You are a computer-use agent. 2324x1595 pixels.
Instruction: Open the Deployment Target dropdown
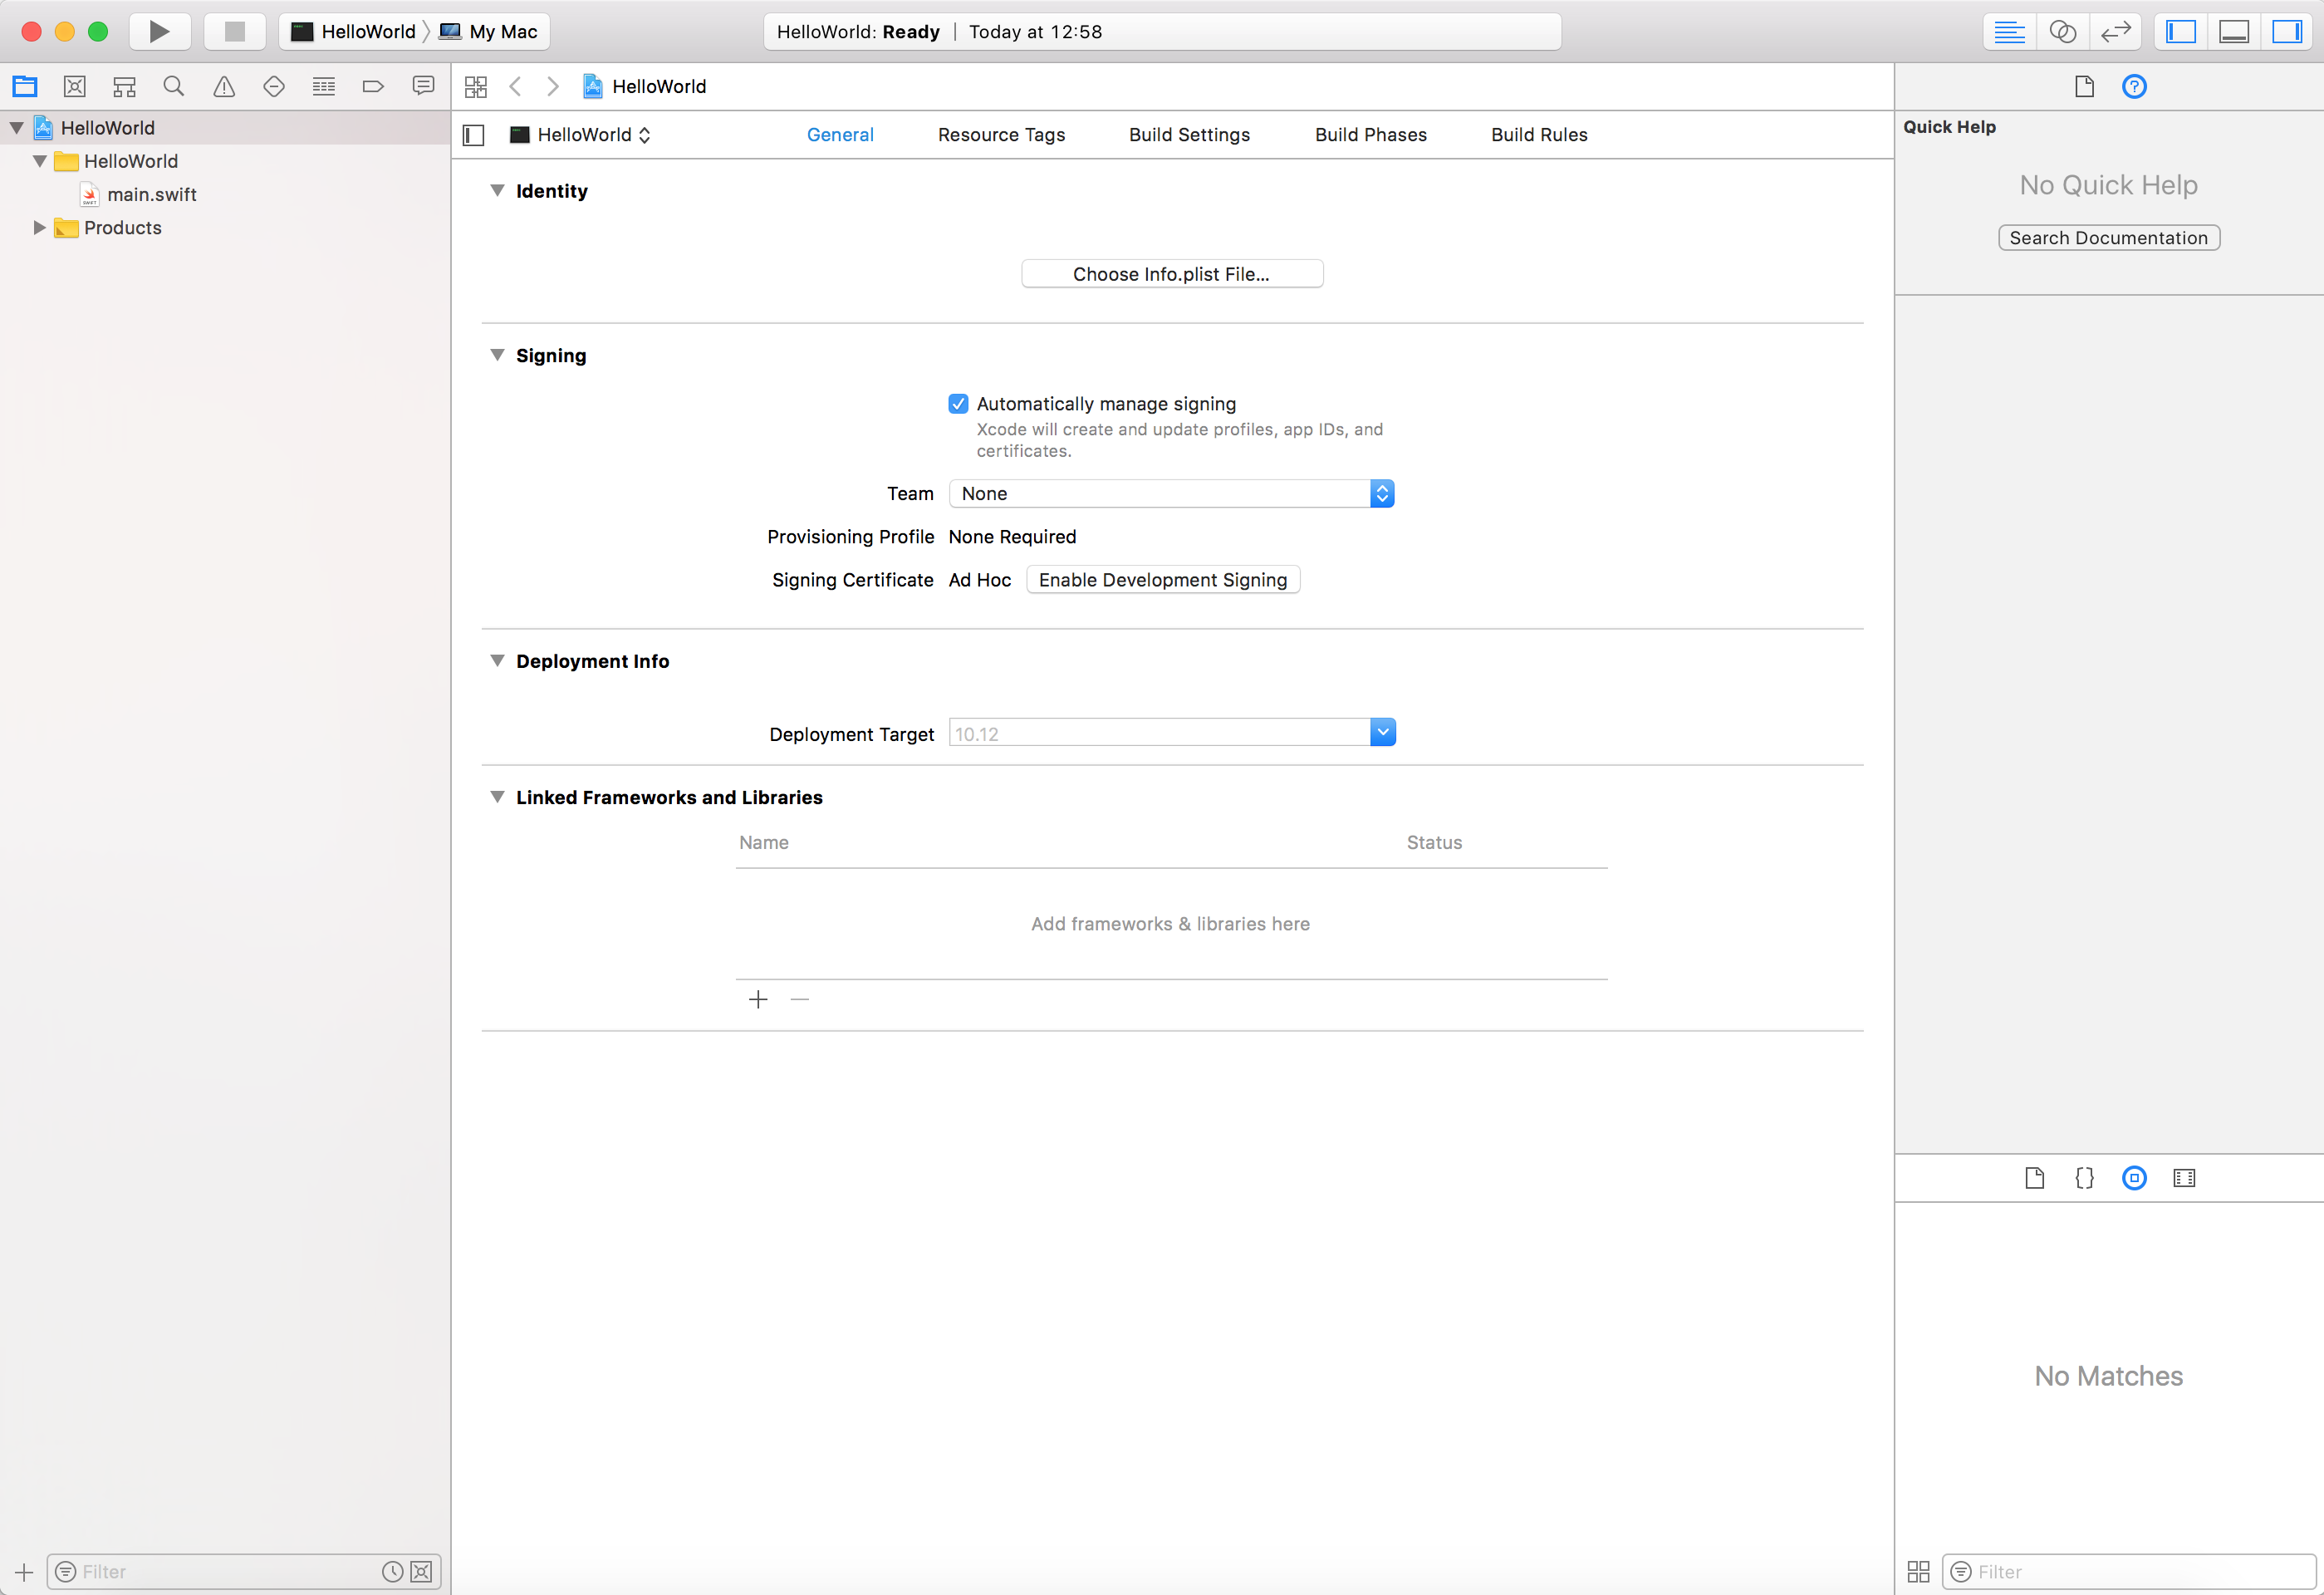[1383, 732]
